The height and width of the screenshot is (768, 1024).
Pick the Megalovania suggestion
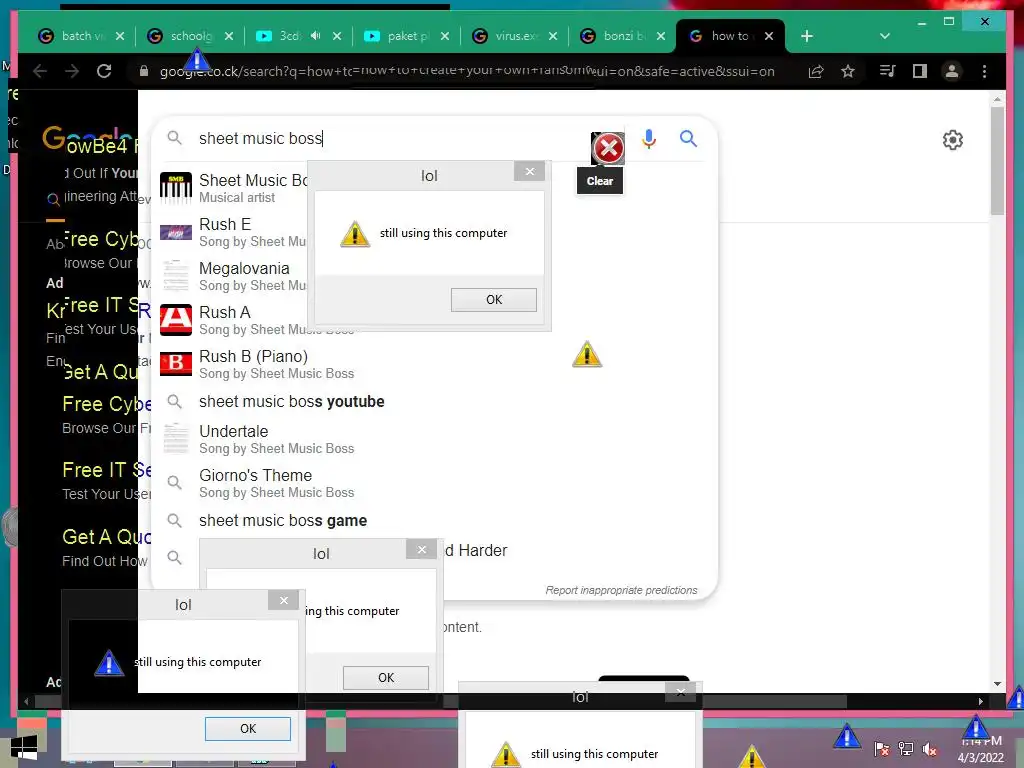point(232,276)
